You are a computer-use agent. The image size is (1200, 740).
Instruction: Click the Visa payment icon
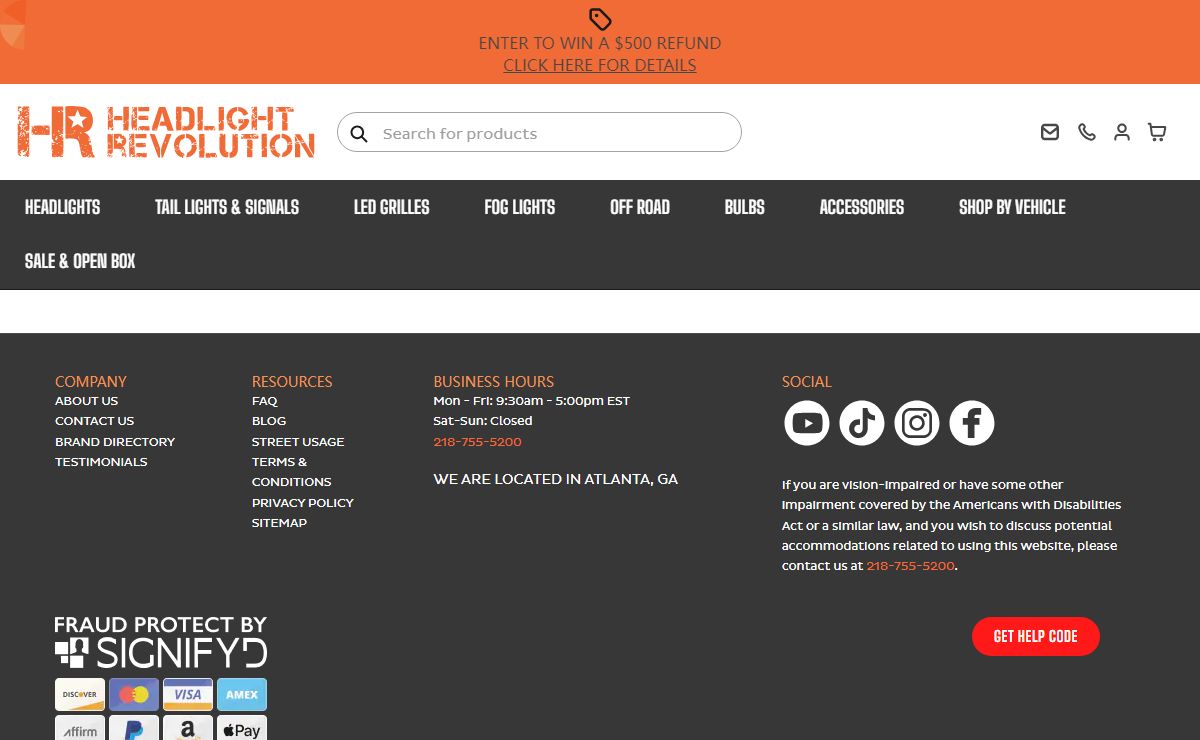coord(188,694)
